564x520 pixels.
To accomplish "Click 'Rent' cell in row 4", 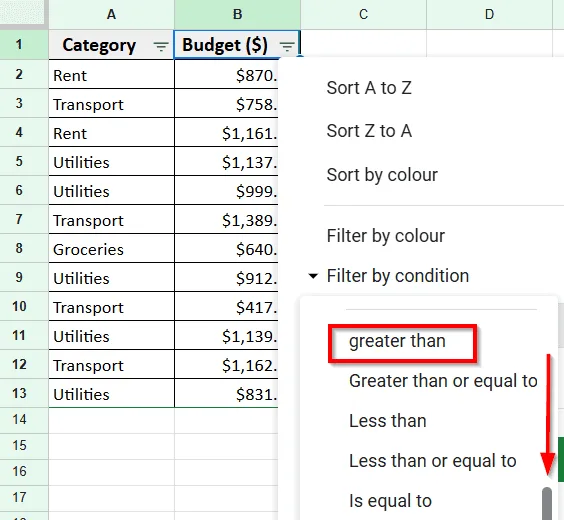I will coord(112,132).
